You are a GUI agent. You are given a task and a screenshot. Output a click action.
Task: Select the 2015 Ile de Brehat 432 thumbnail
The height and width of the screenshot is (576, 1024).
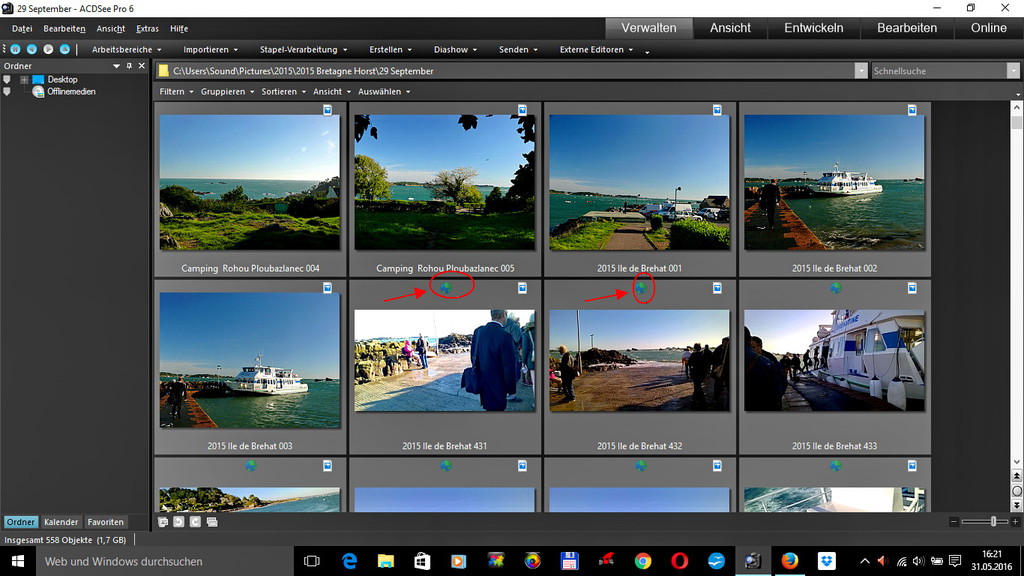coord(639,360)
